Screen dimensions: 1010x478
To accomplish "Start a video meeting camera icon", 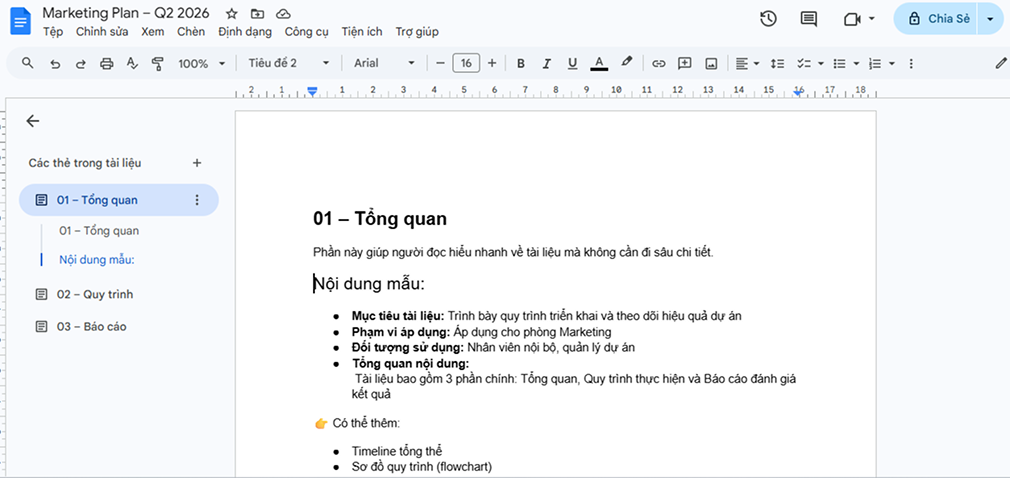I will (x=852, y=19).
